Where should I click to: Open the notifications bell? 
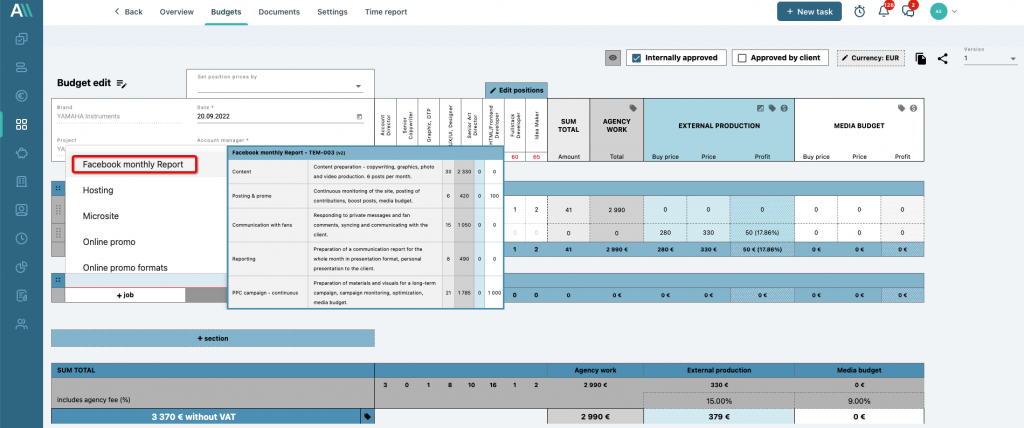coord(884,11)
